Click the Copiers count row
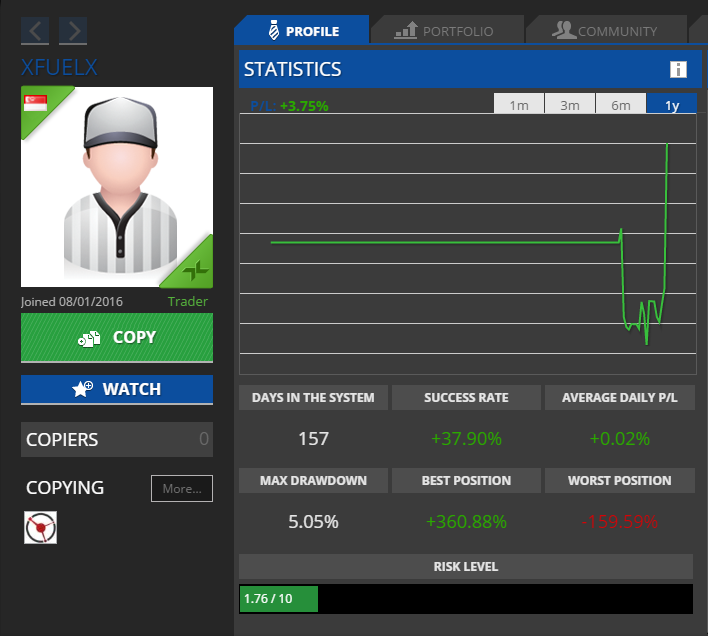Screen dimensions: 708x636 click(x=116, y=439)
